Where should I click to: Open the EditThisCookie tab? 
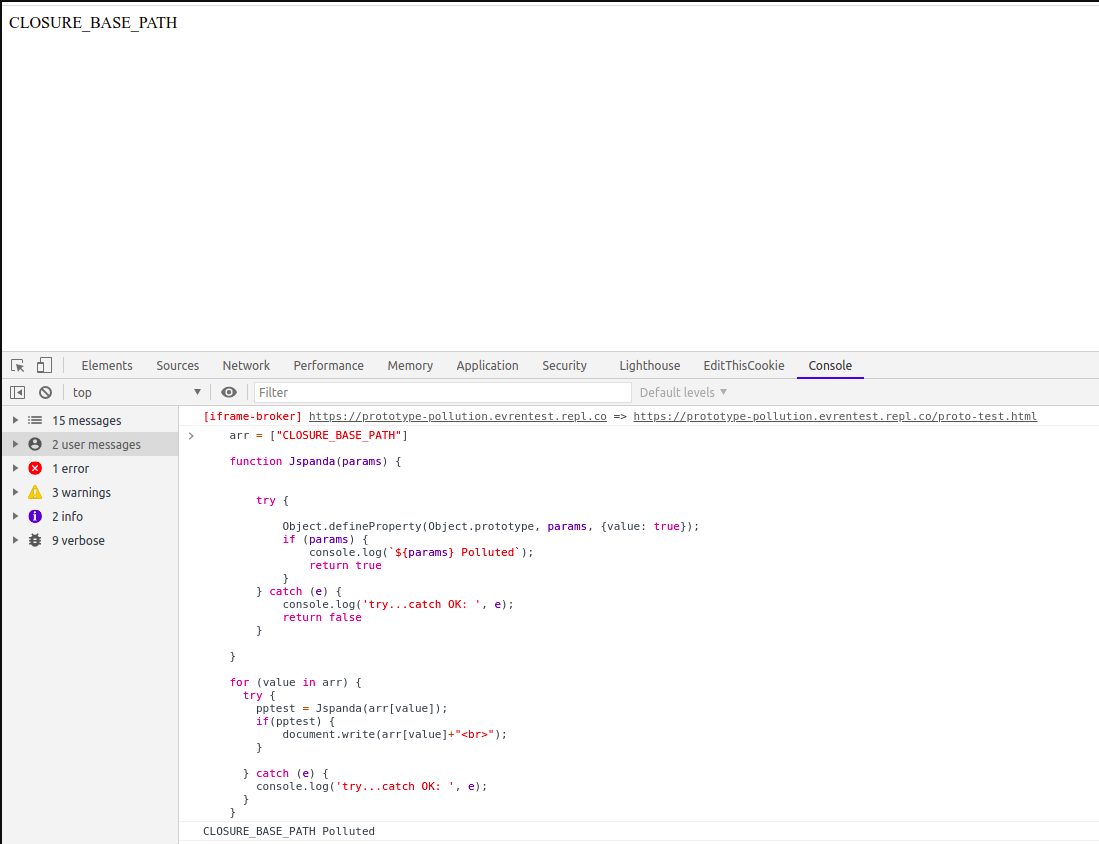743,366
